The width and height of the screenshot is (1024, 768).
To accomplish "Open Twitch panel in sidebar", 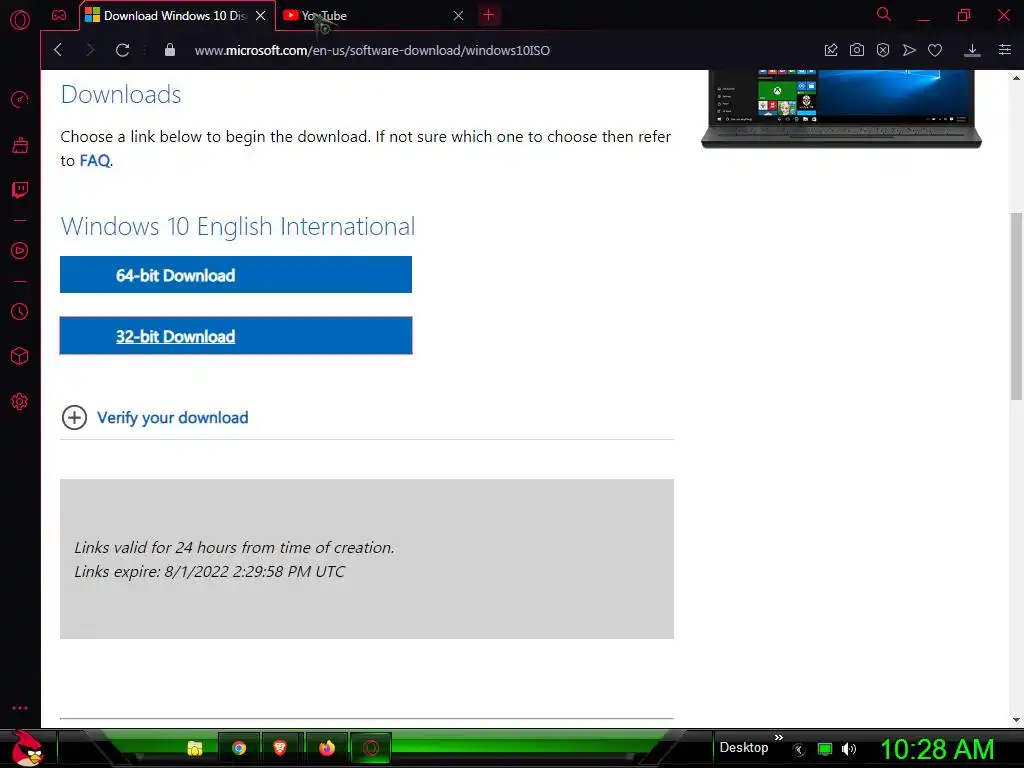I will (20, 190).
